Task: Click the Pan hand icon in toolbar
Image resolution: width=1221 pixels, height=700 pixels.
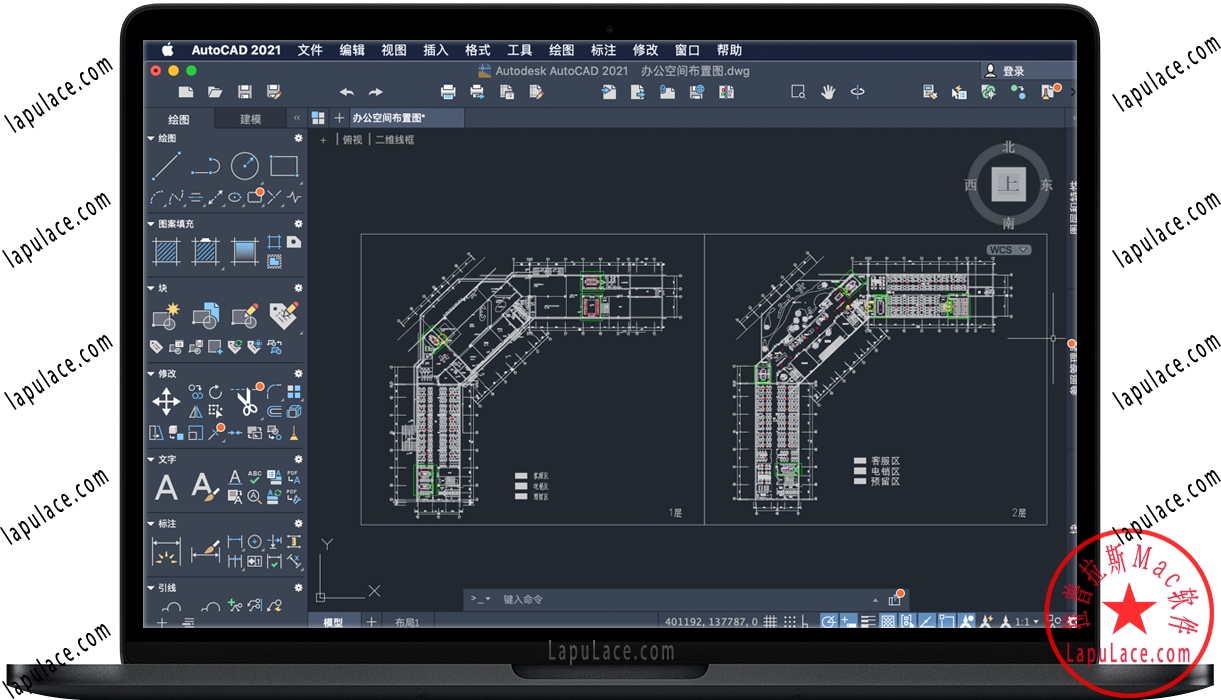Action: tap(828, 92)
